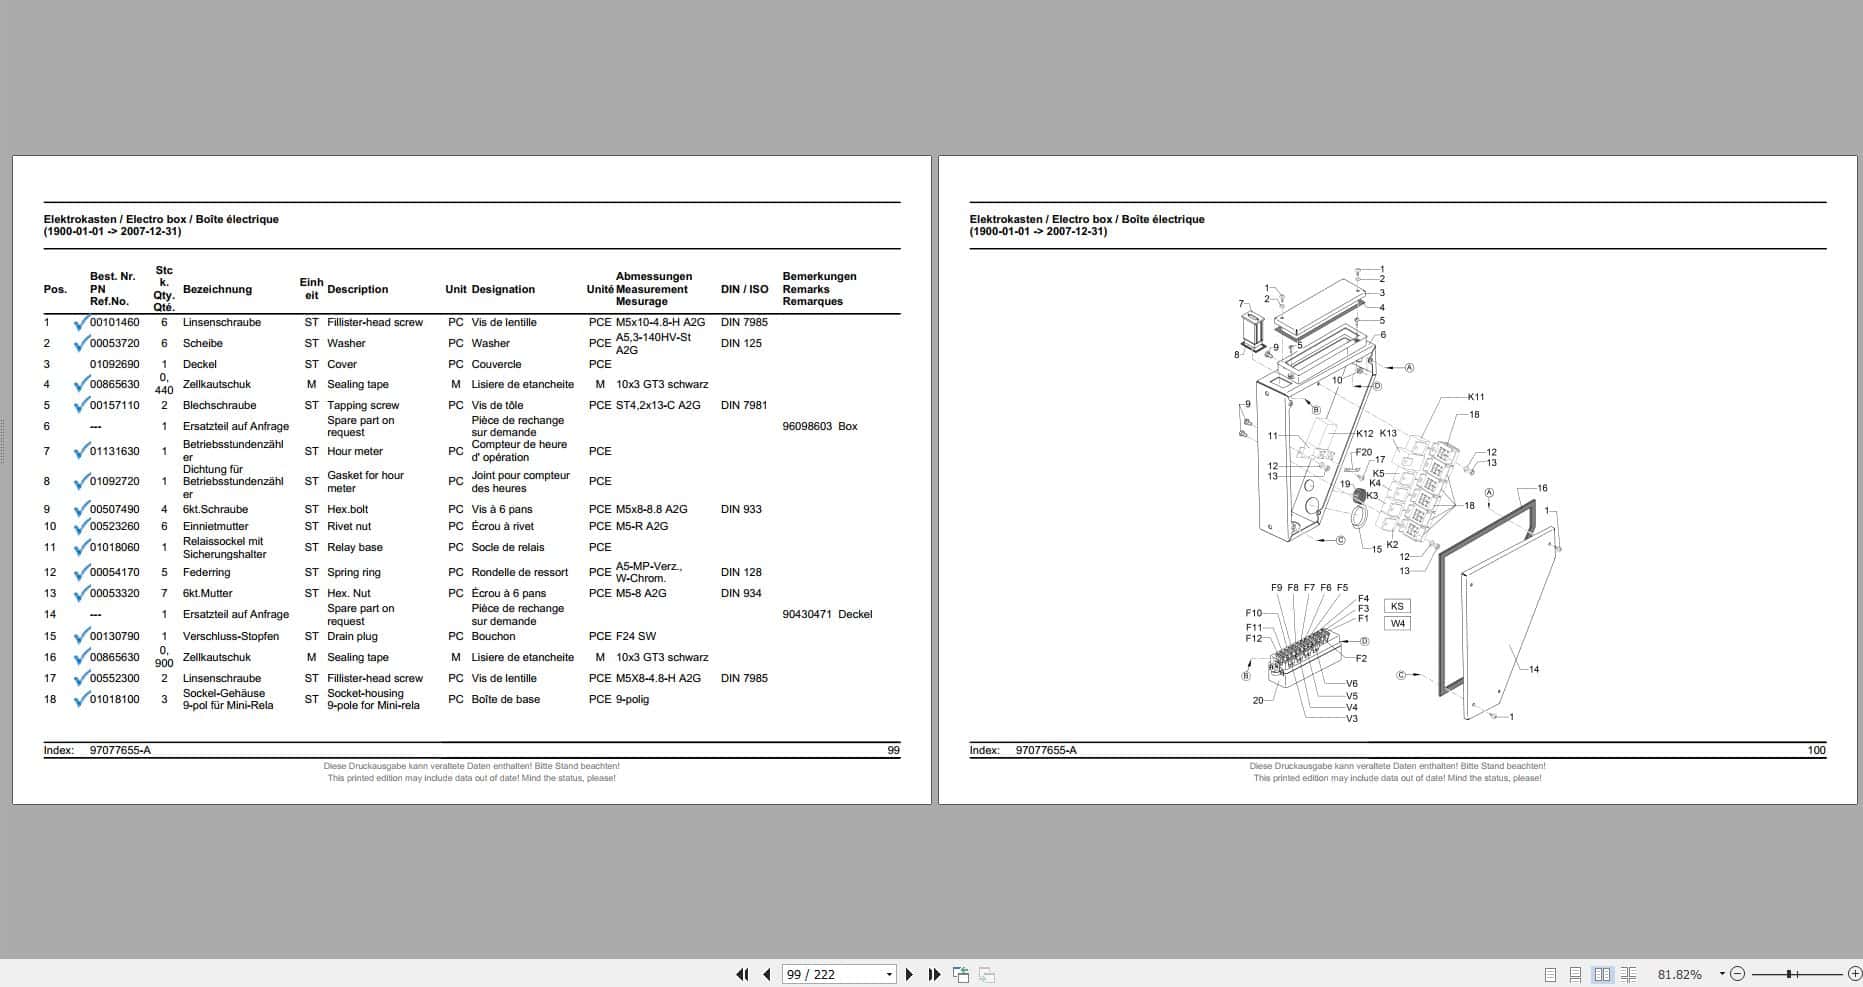1863x987 pixels.
Task: Select the fit-width icon at the bottom toolbar
Action: [988, 974]
